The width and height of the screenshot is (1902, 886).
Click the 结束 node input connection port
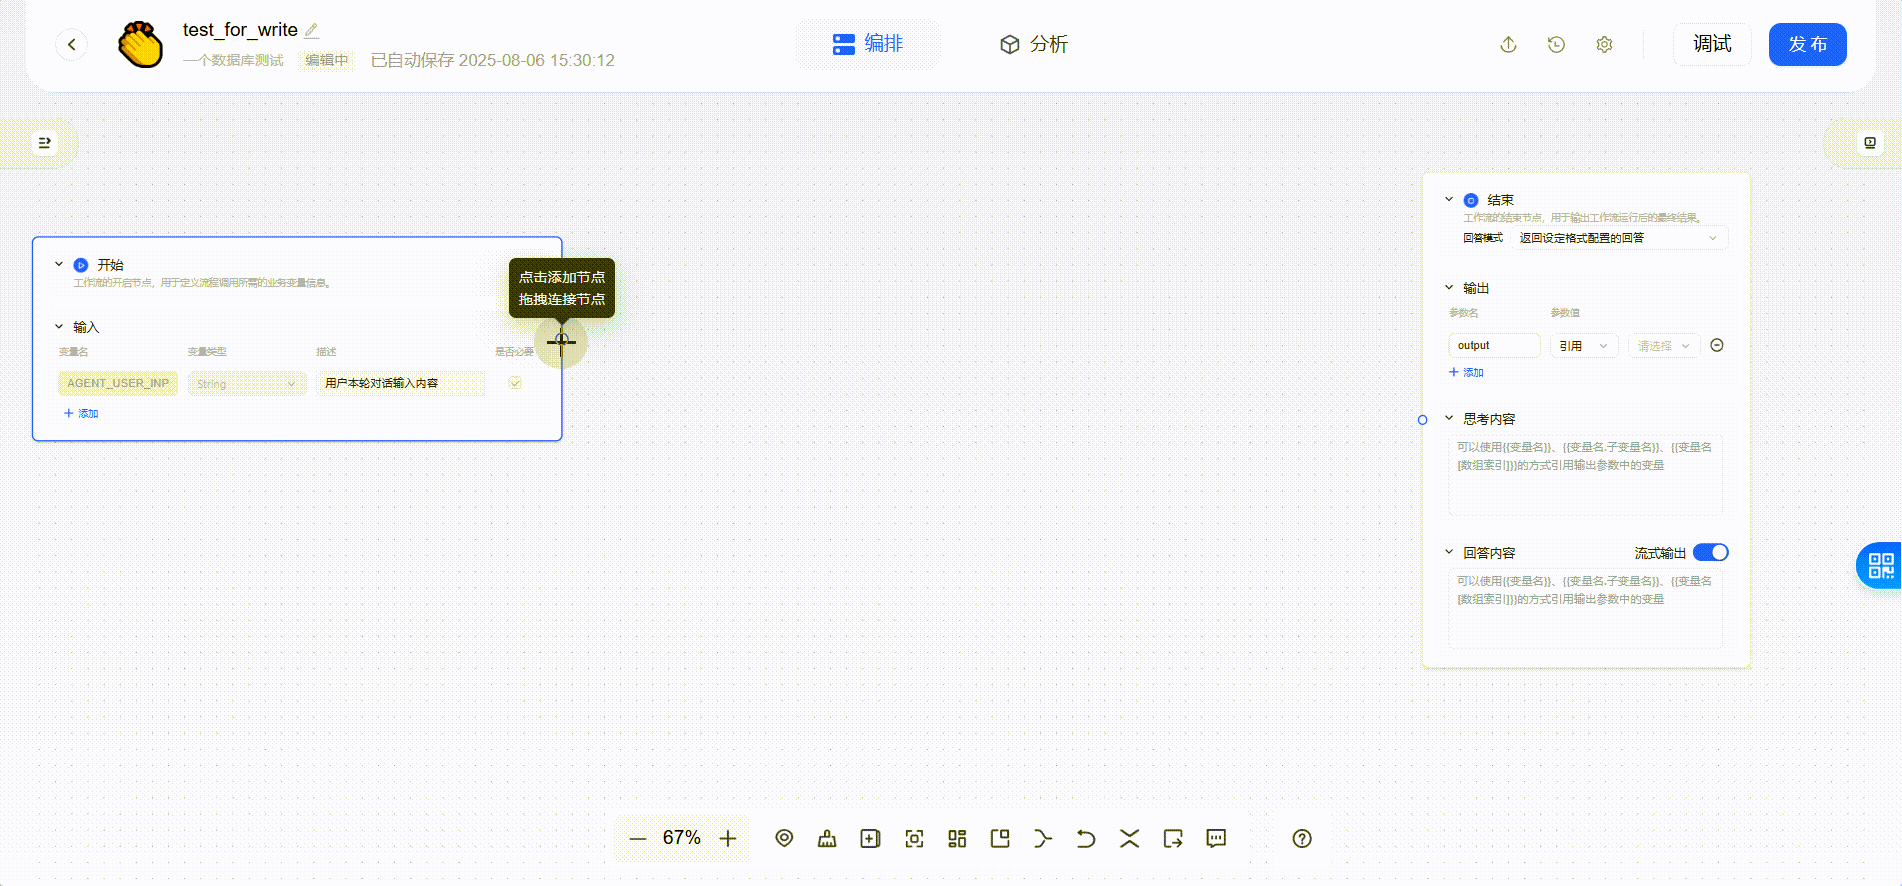tap(1422, 420)
